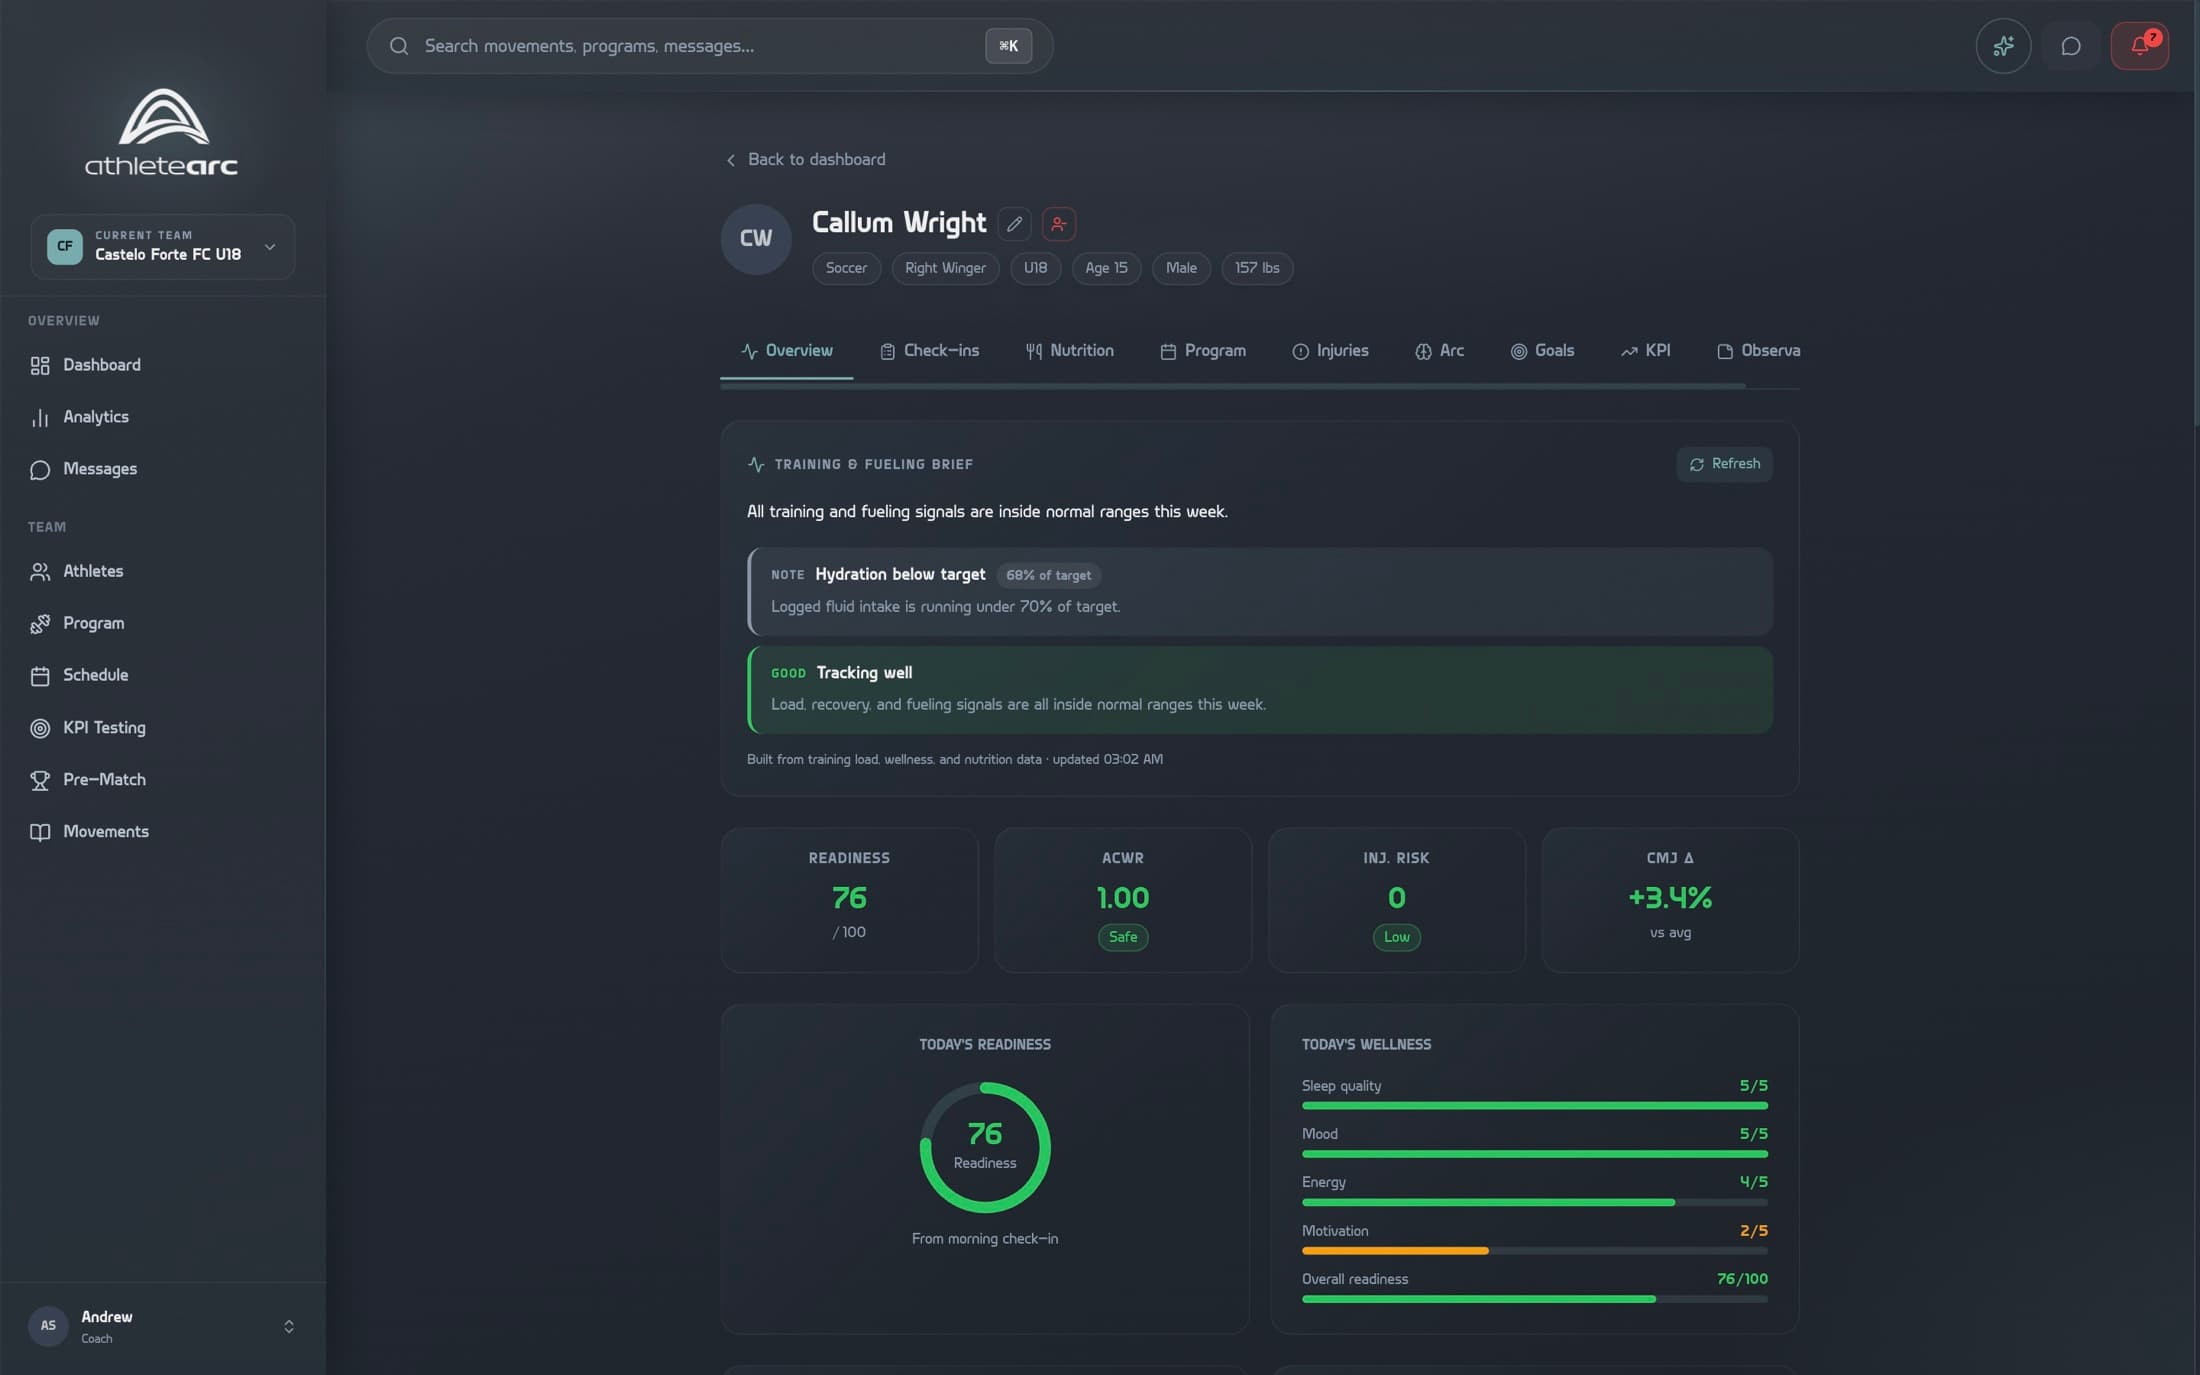Open the KPI tab
The width and height of the screenshot is (2200, 1375).
pyautogui.click(x=1645, y=352)
